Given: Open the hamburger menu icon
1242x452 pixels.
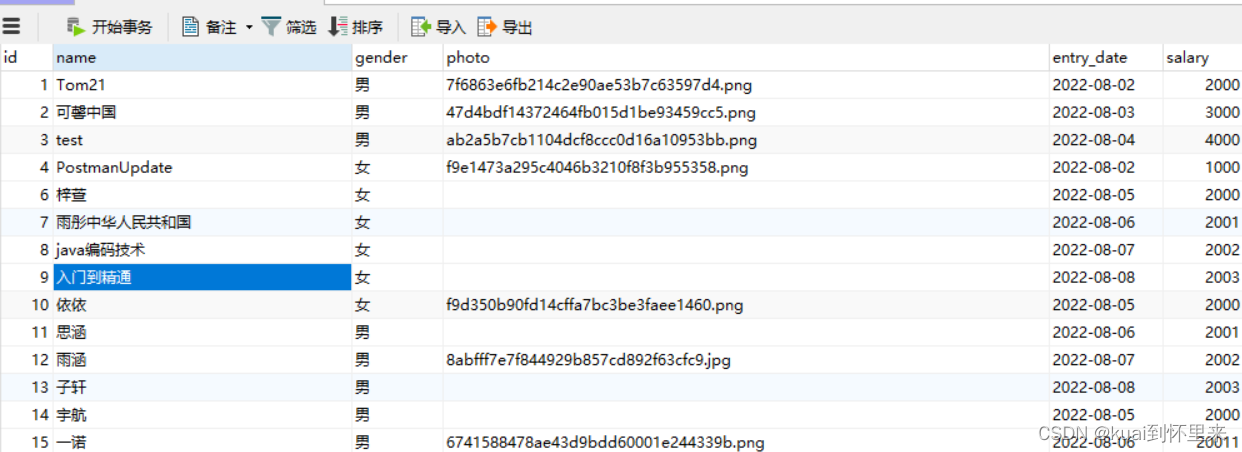Looking at the screenshot, I should coord(11,27).
